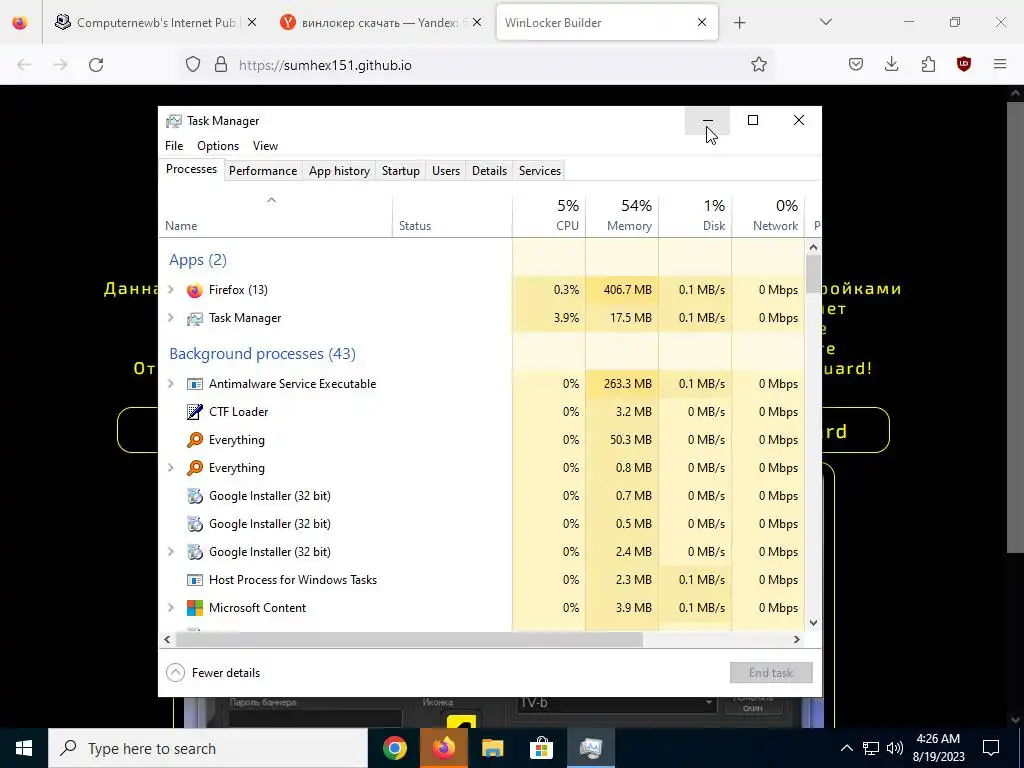
Task: Click the Firefox icon in Apps list
Action: (195, 290)
